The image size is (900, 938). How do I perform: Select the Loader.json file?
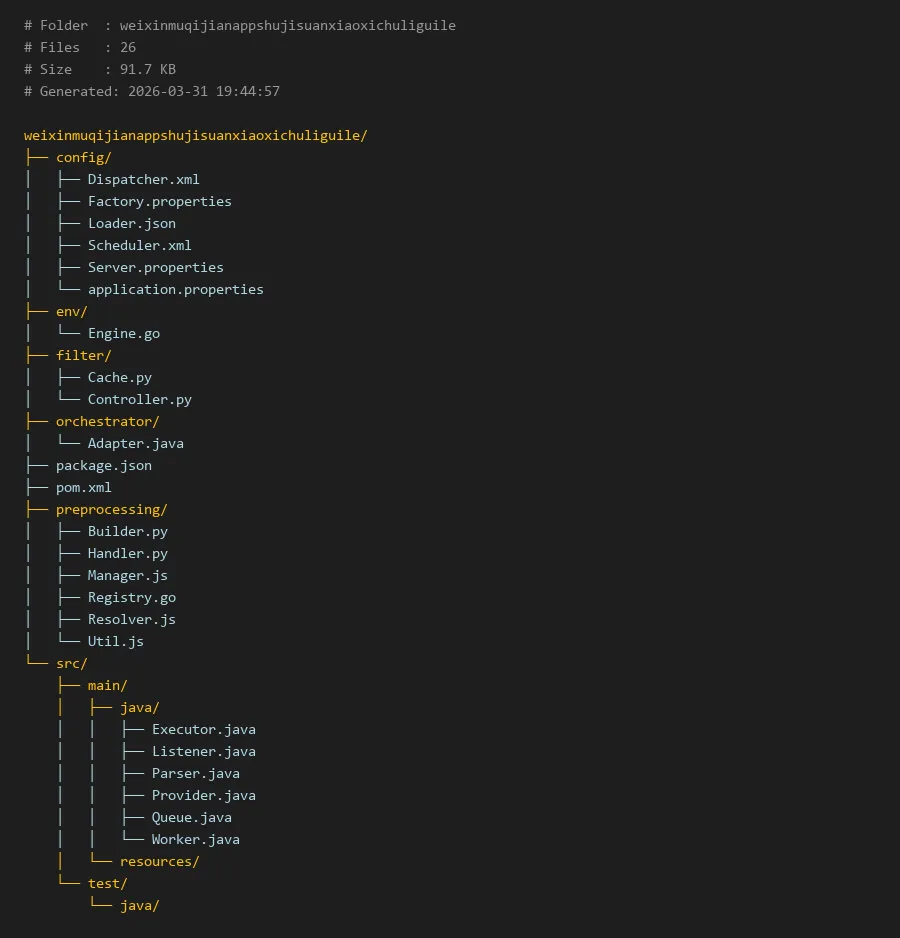(x=131, y=223)
